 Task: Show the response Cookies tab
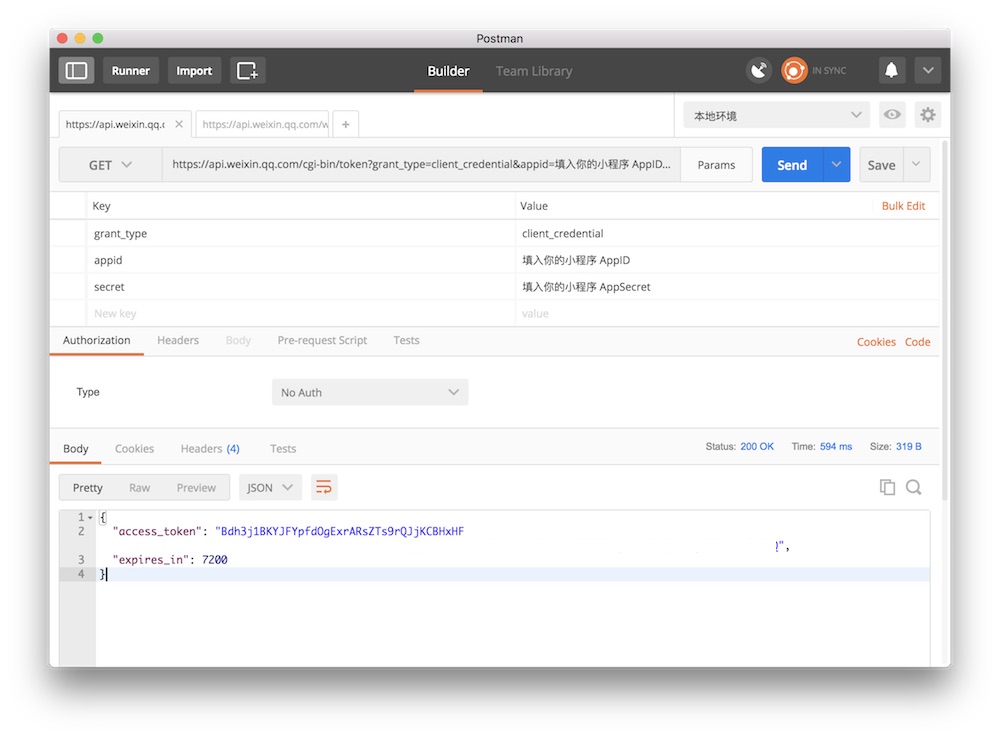(135, 449)
